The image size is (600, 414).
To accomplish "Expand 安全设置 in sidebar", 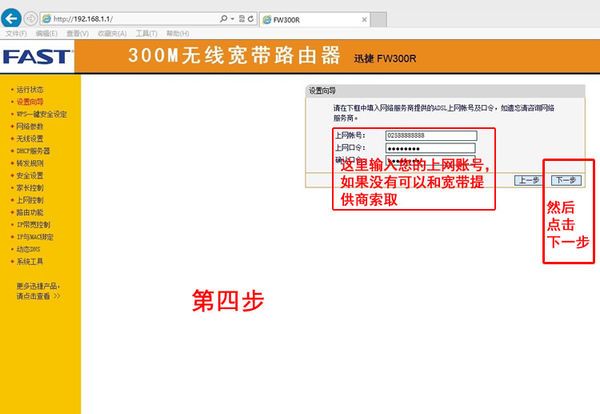I will pyautogui.click(x=30, y=176).
